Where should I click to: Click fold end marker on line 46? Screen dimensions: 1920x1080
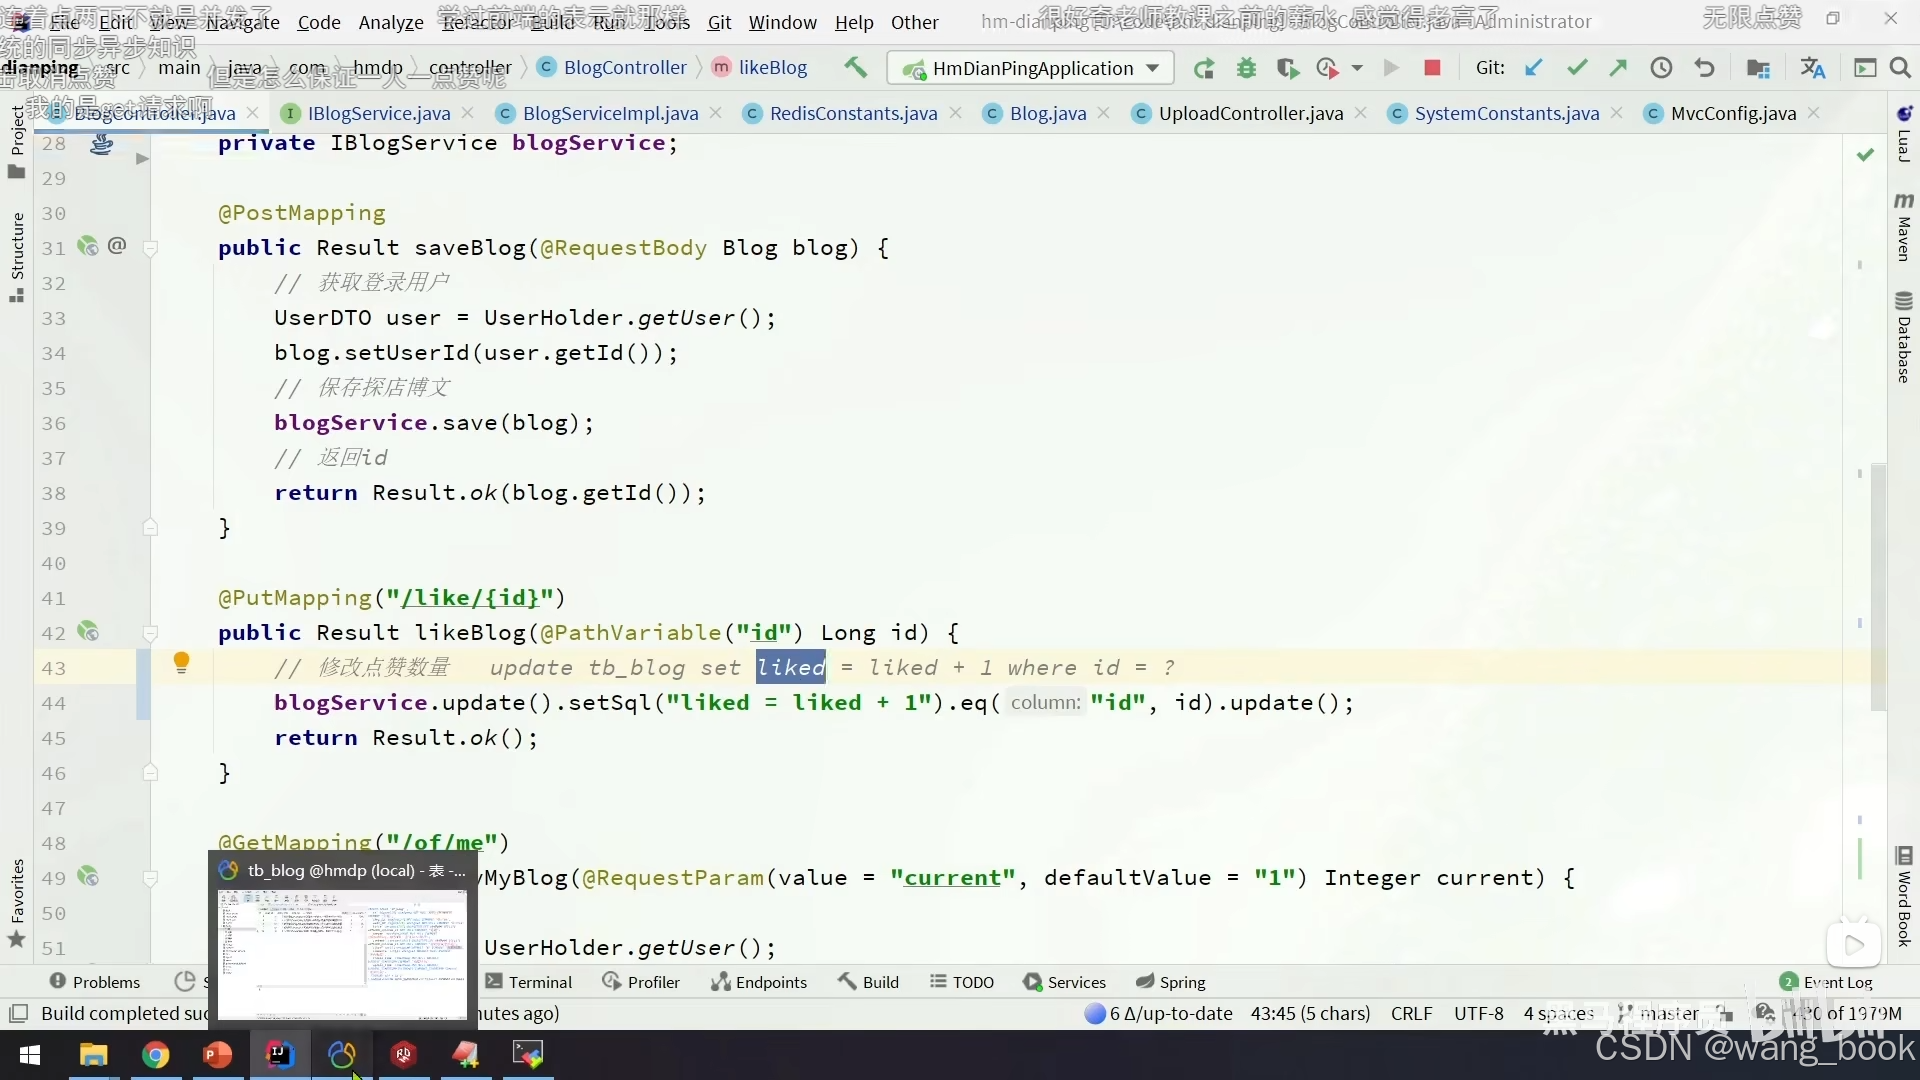pyautogui.click(x=150, y=772)
